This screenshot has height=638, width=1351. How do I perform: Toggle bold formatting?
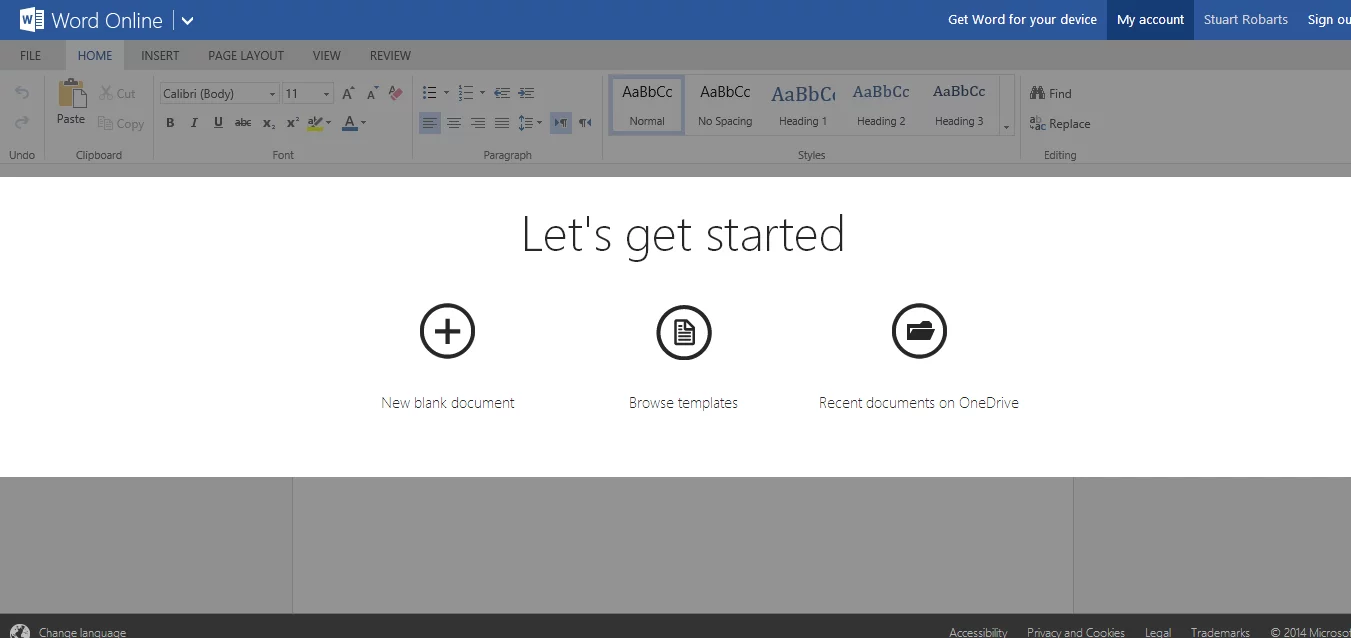(x=170, y=123)
